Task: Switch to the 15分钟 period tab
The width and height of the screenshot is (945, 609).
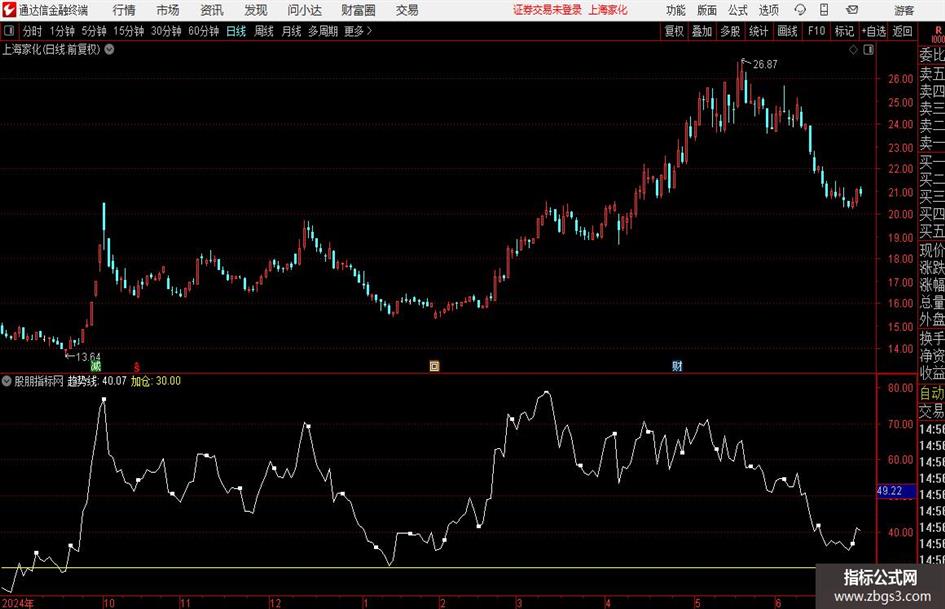Action: pyautogui.click(x=129, y=31)
